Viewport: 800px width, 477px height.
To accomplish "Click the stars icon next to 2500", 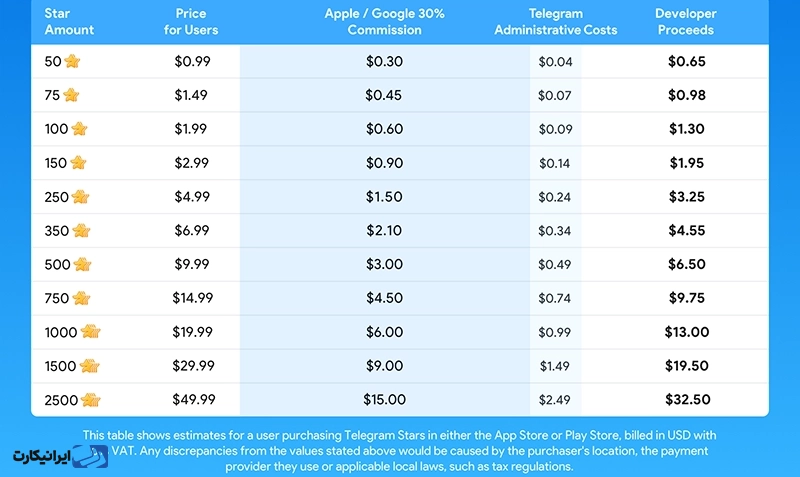I will [90, 400].
